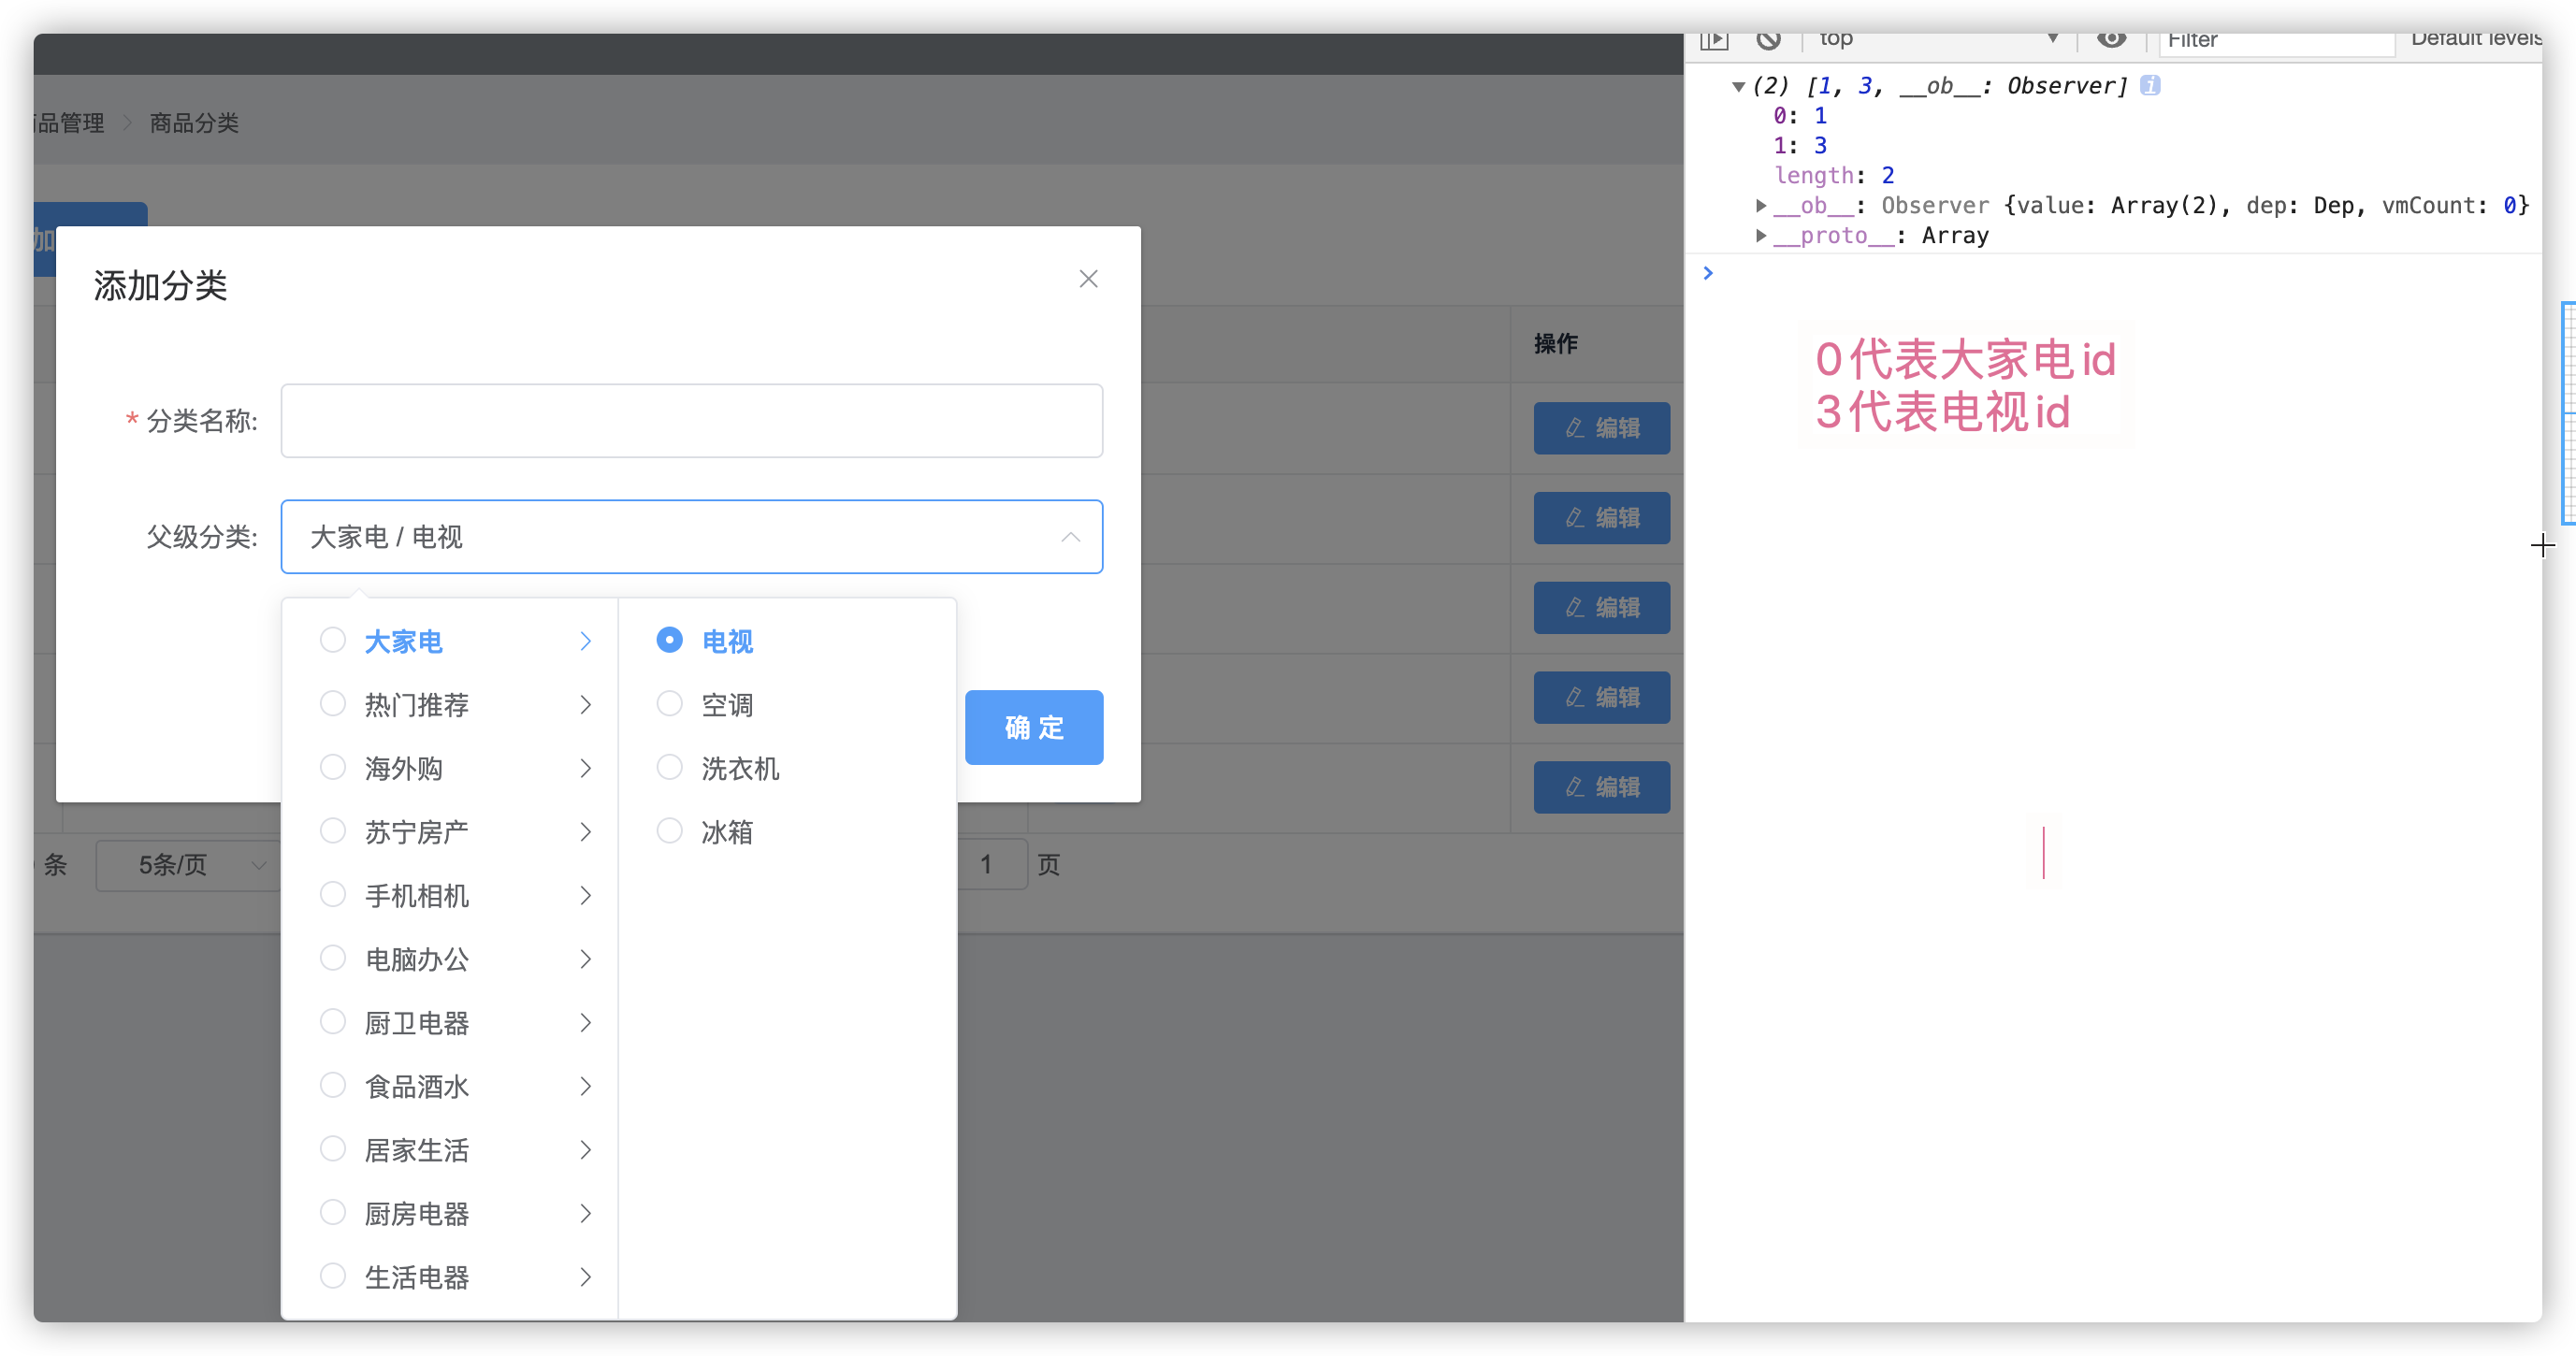The image size is (2576, 1356).
Task: Expand 手机相机 submenu via its chevron
Action: [586, 896]
